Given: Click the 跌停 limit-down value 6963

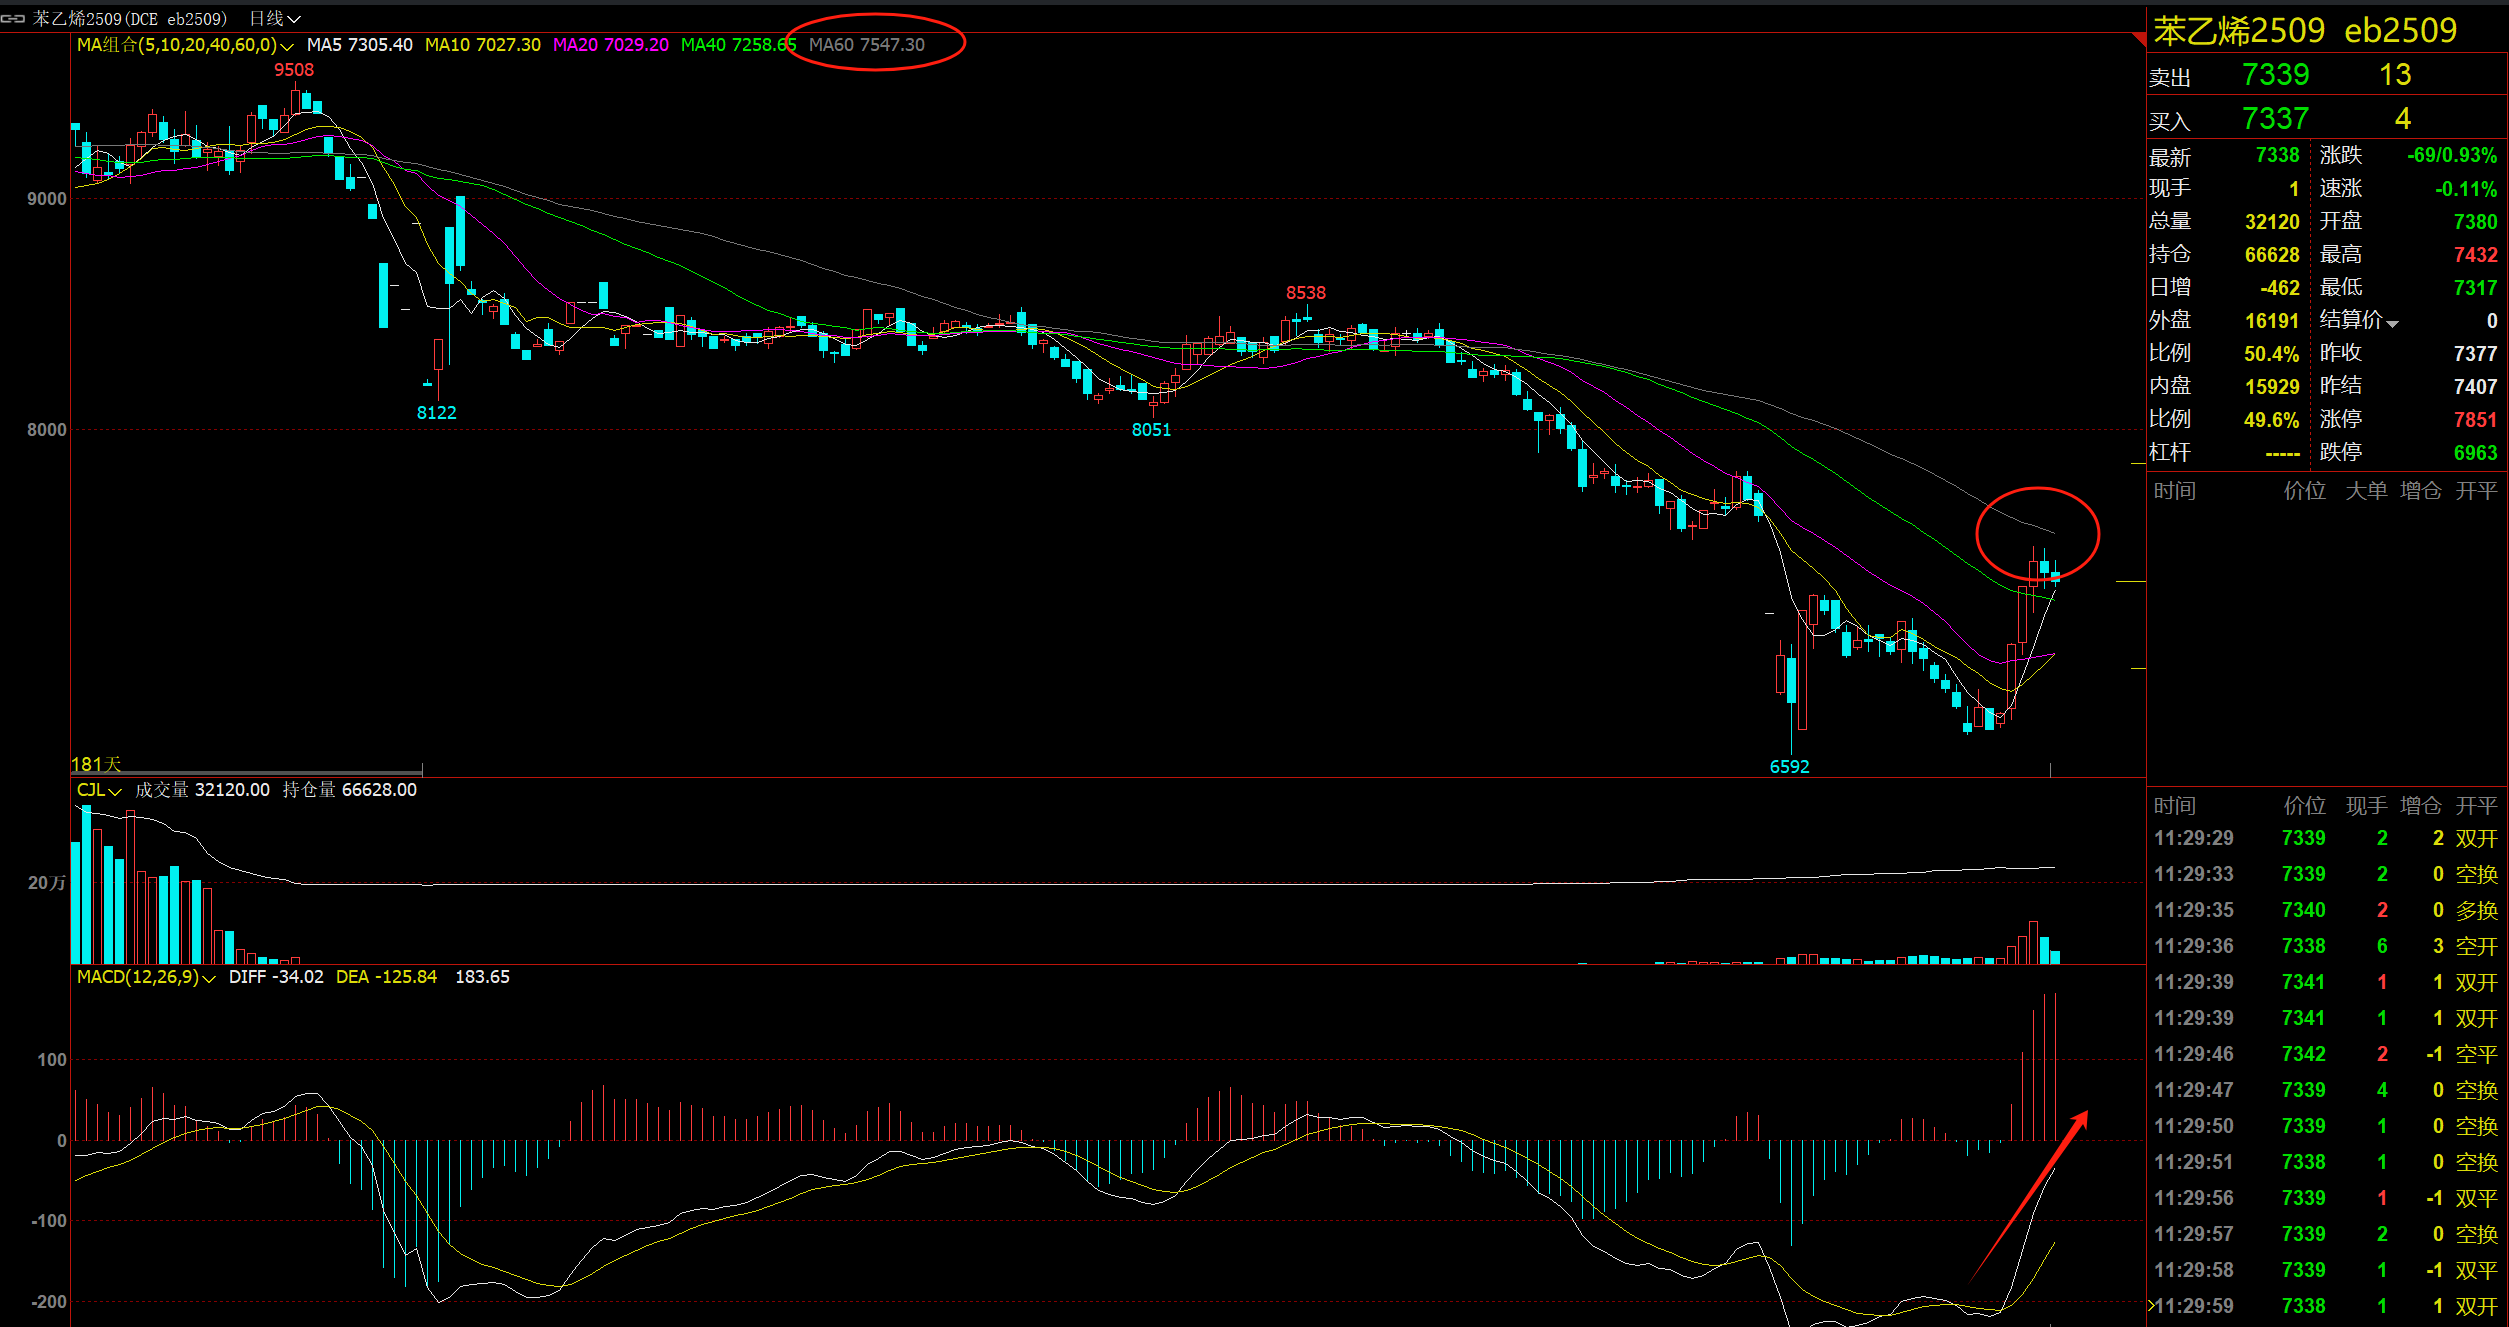Looking at the screenshot, I should coord(2475,453).
